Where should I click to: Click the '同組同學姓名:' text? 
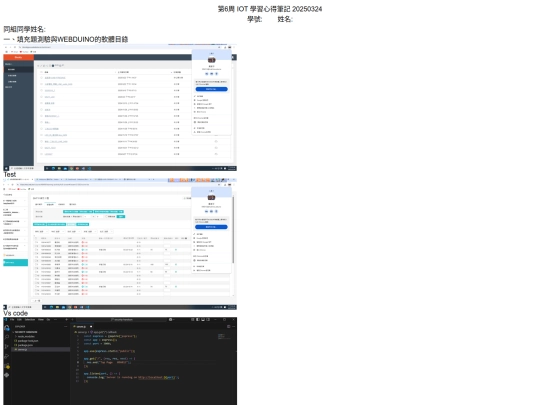(x=24, y=29)
